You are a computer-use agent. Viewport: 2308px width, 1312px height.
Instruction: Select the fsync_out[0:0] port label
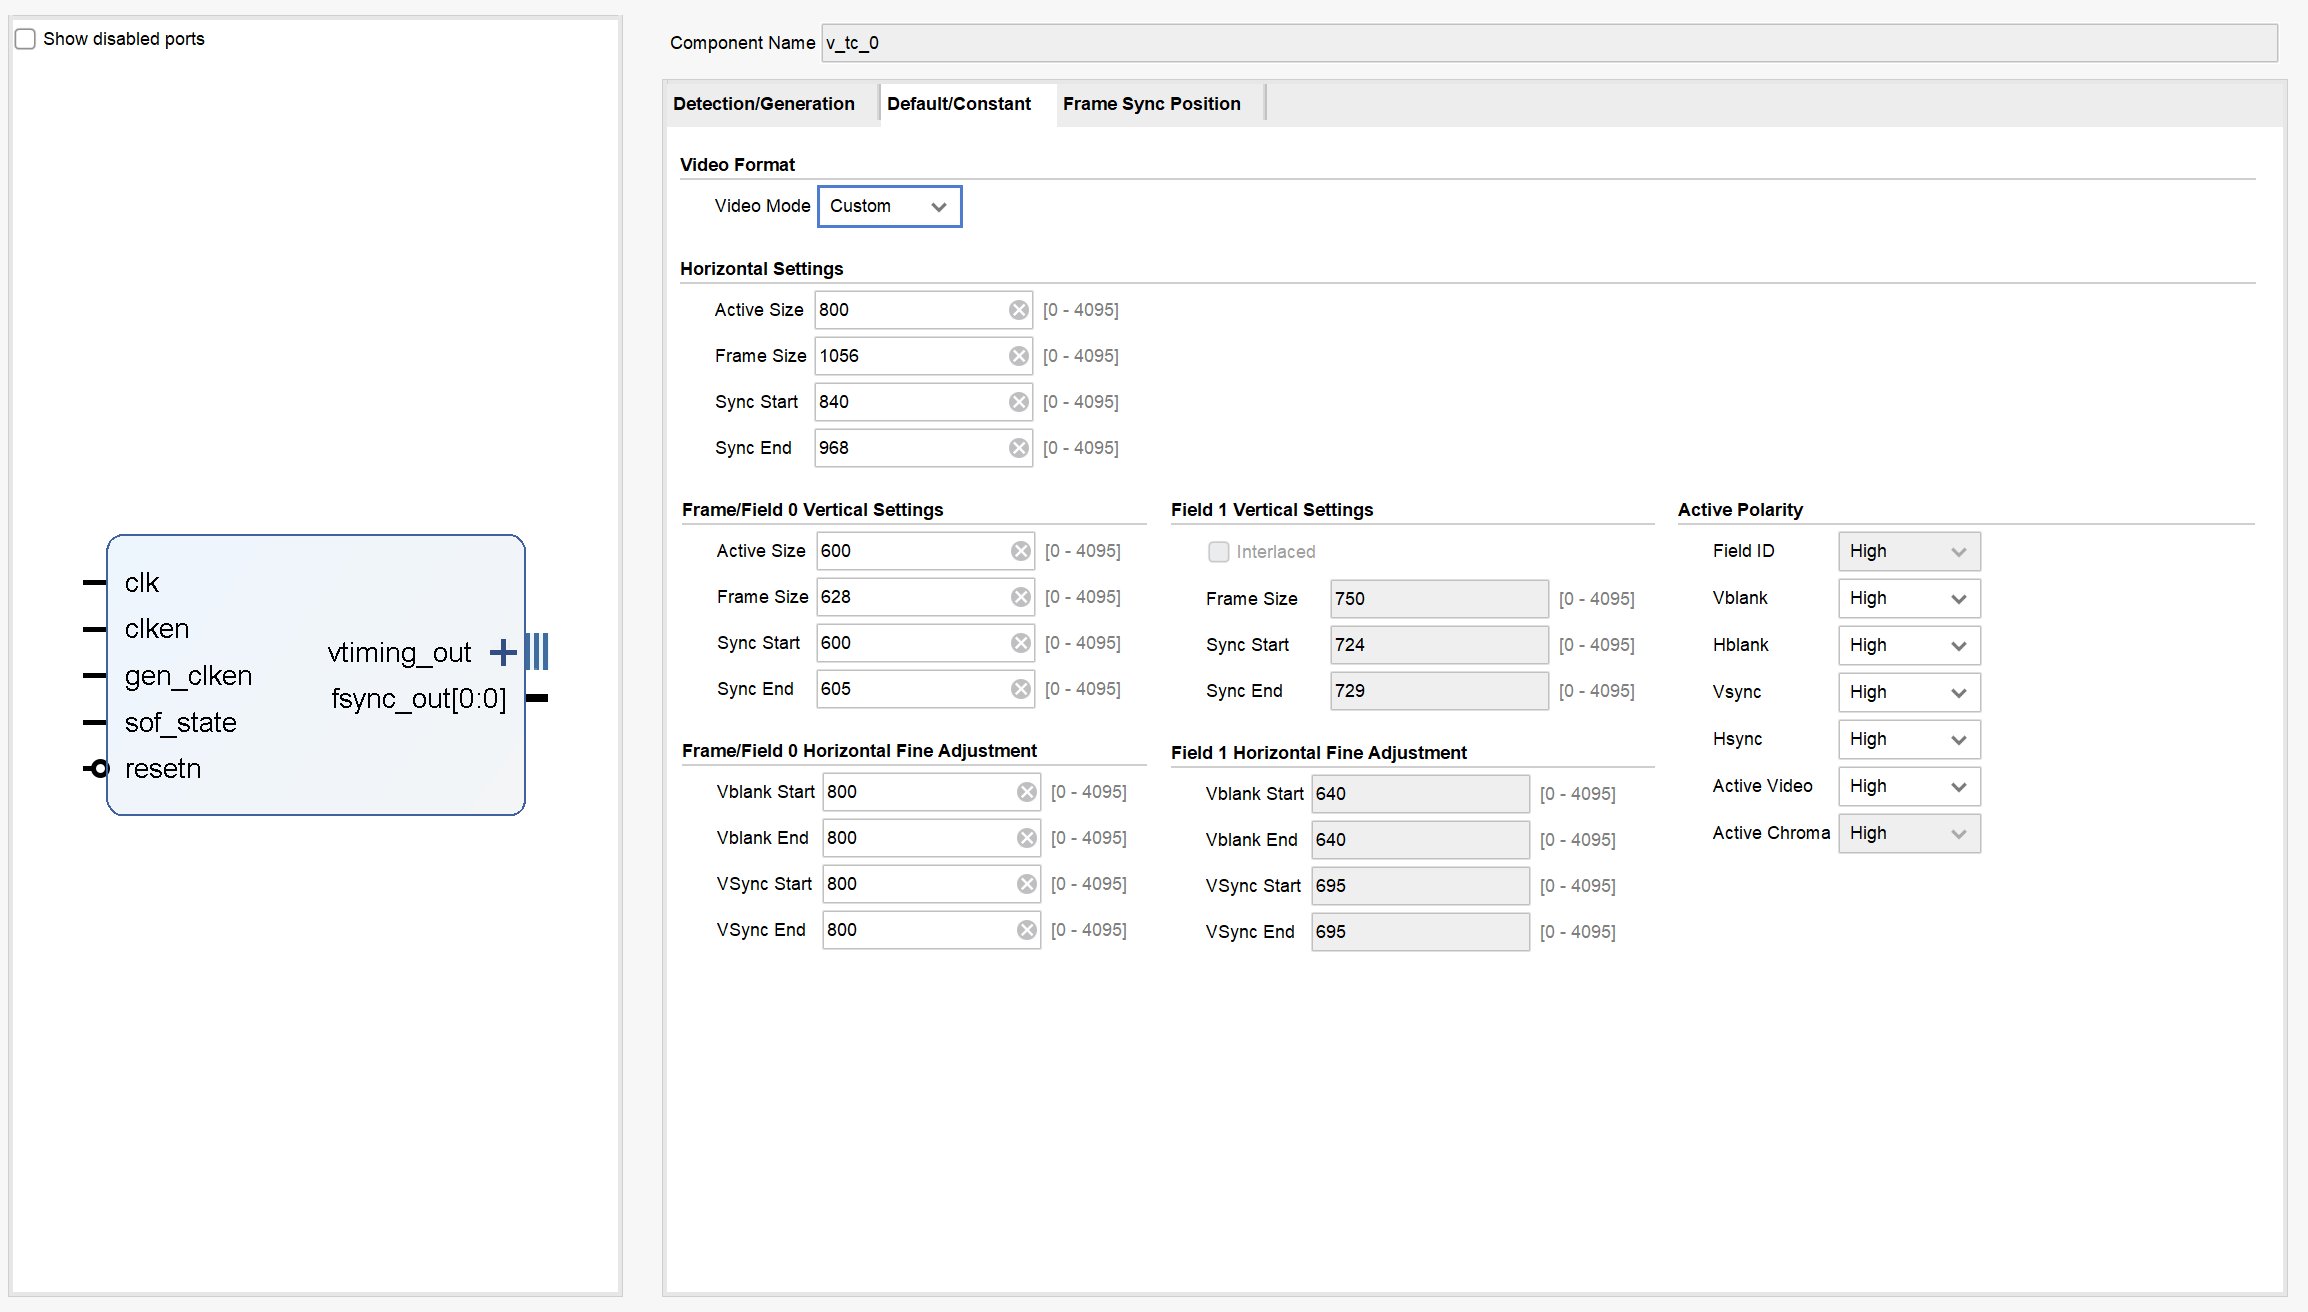(x=419, y=699)
